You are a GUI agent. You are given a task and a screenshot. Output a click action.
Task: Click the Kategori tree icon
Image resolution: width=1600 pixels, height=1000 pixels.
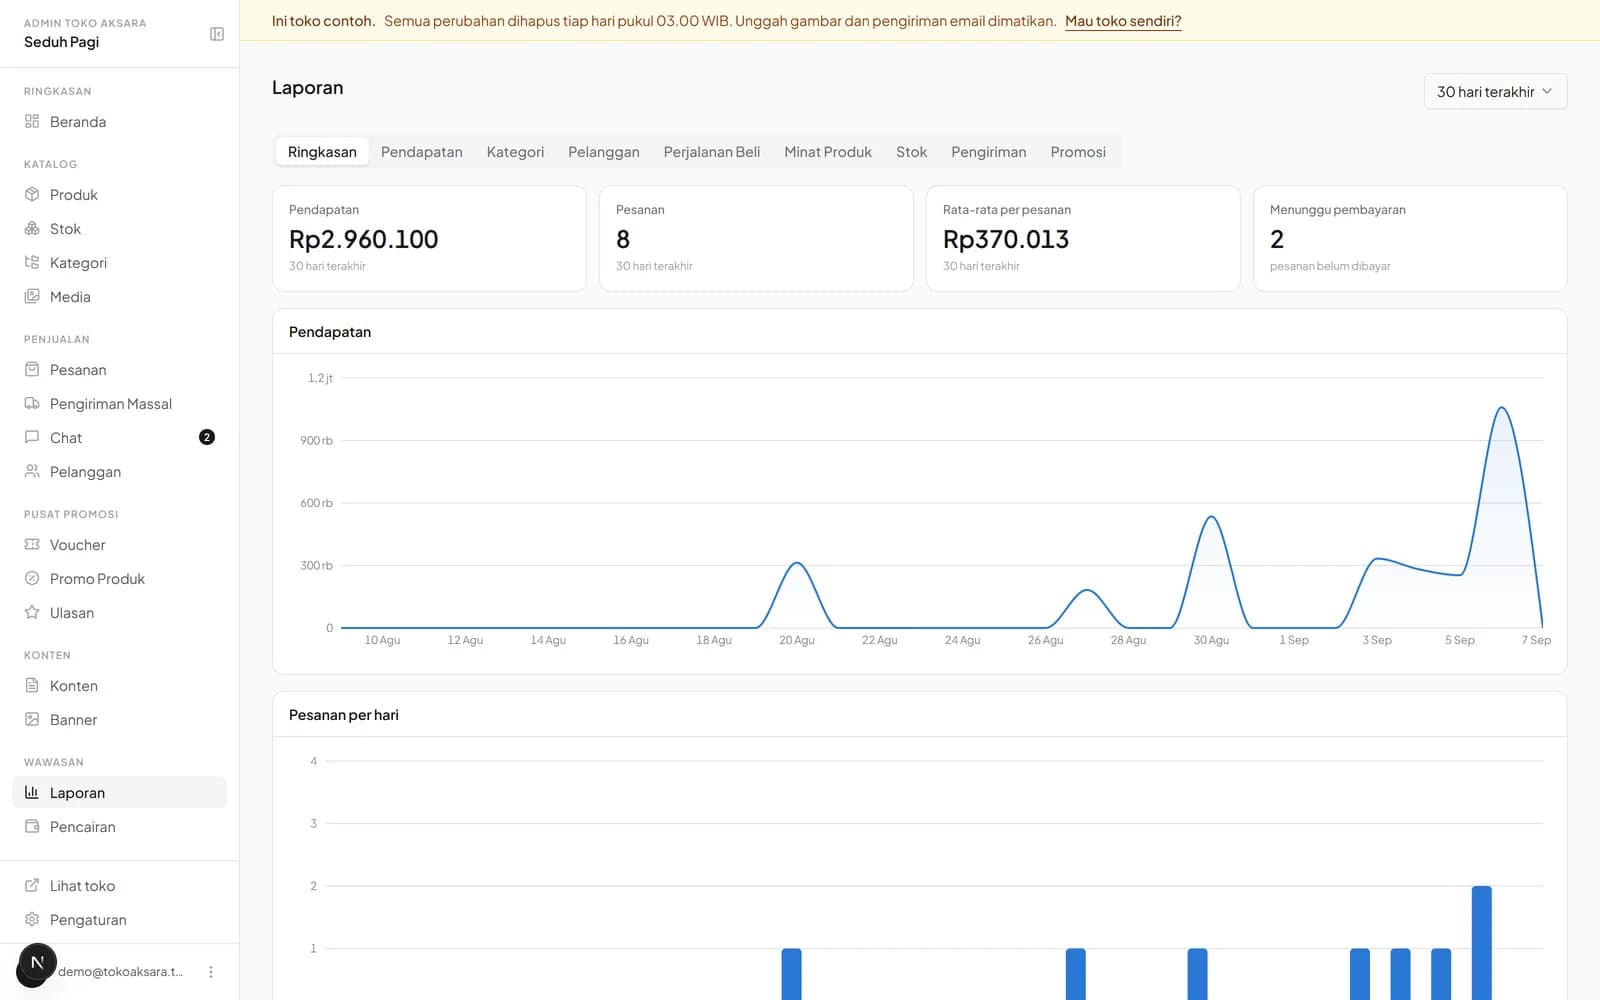pyautogui.click(x=32, y=262)
